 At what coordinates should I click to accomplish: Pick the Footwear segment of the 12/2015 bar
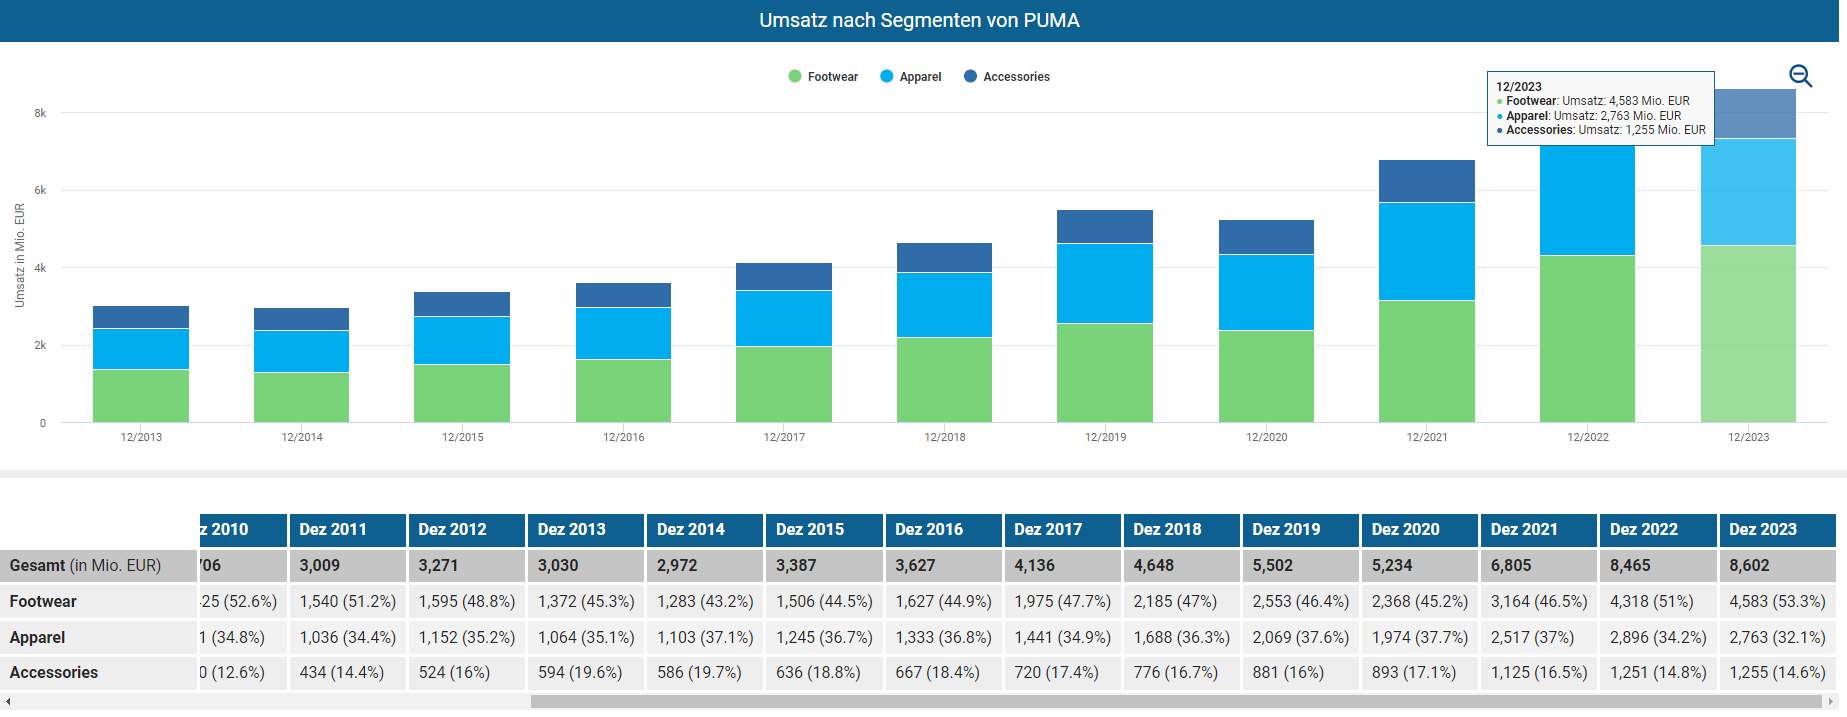[462, 393]
